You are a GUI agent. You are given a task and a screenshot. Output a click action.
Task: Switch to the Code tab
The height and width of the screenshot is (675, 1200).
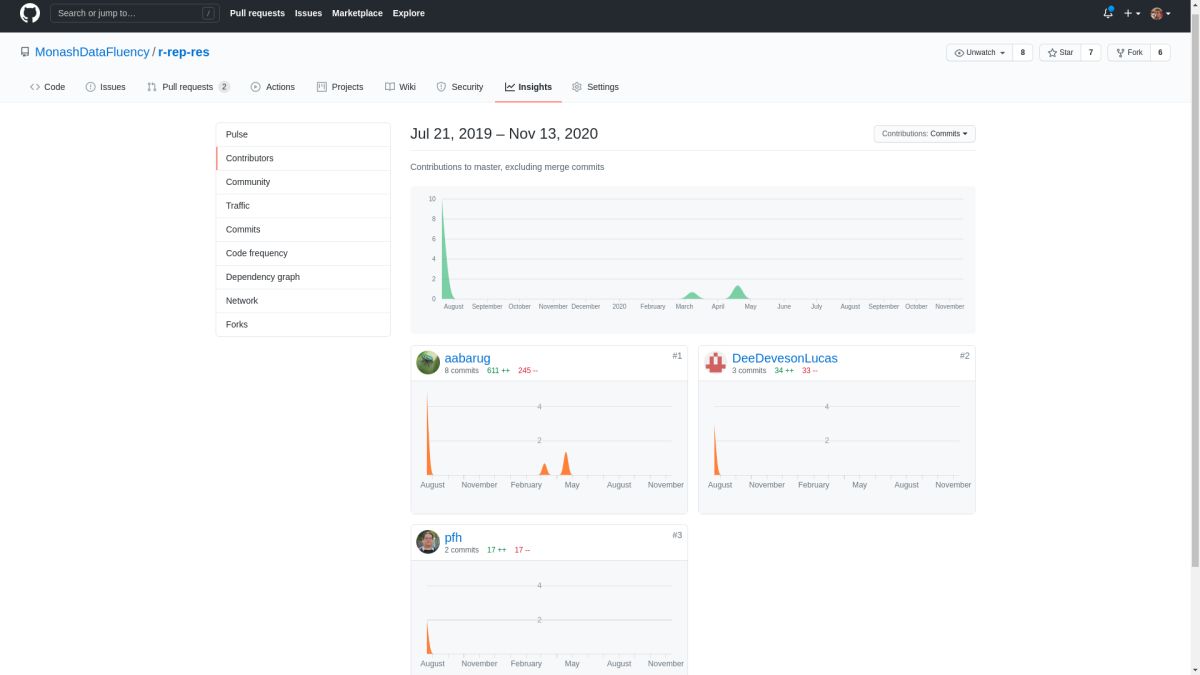(47, 87)
